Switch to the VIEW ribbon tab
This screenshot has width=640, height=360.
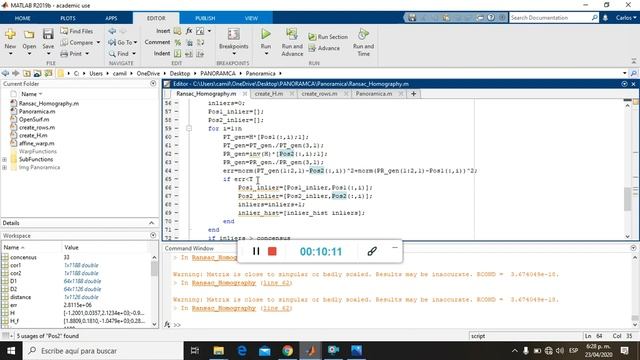click(x=251, y=18)
